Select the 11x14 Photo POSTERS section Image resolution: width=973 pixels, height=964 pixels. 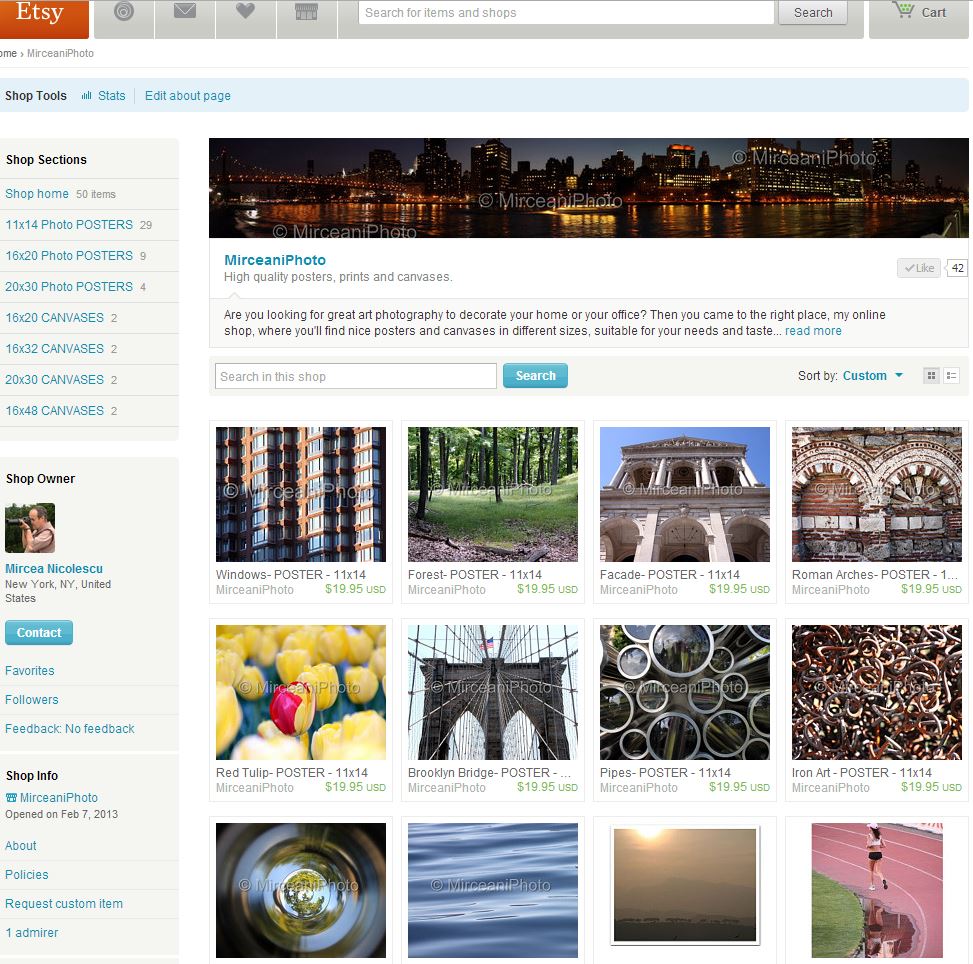coord(69,225)
